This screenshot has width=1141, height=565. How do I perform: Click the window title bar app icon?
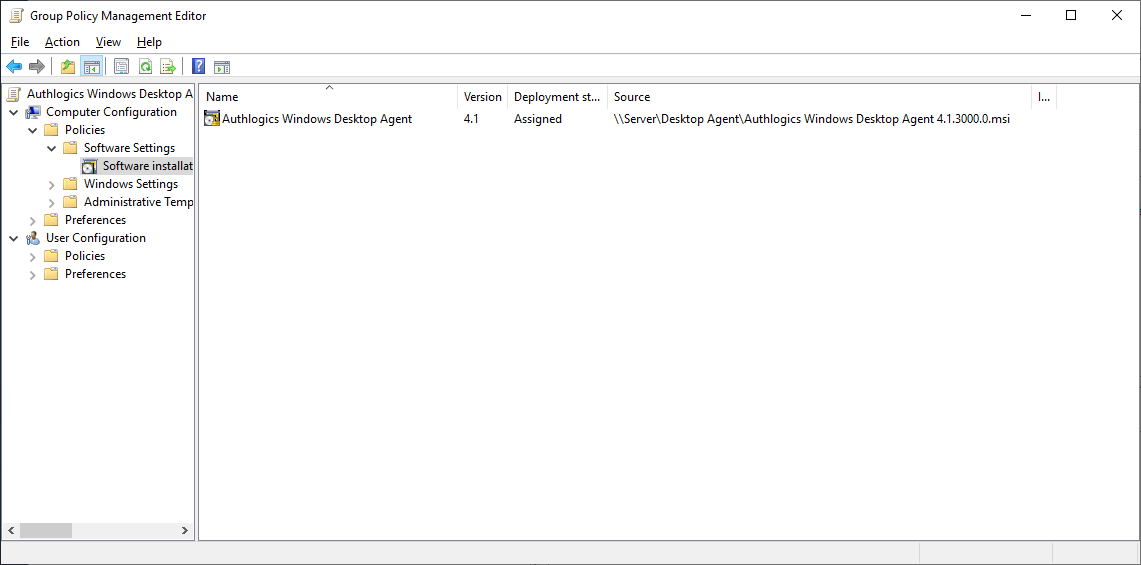point(16,15)
